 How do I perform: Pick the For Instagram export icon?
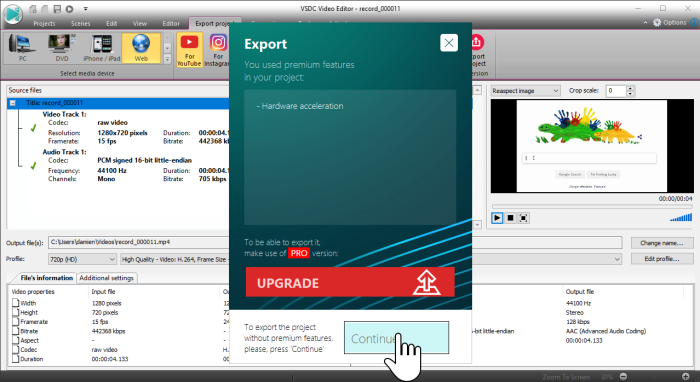[218, 50]
